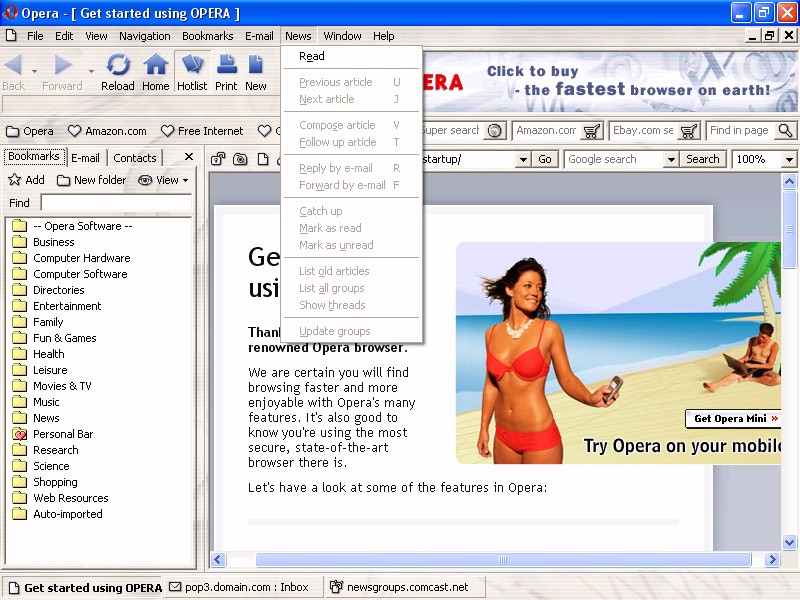Switch to the Contacts tab
This screenshot has height=600, width=800.
pos(135,157)
